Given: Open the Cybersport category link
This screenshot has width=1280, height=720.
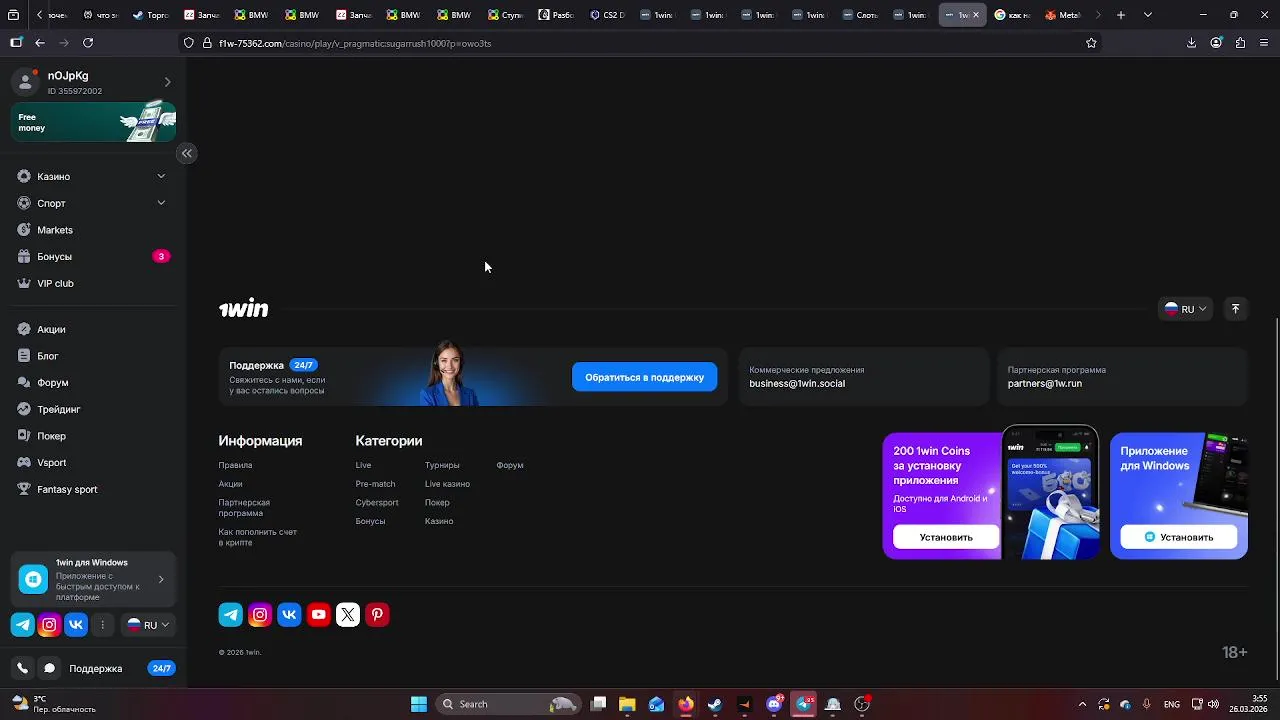Looking at the screenshot, I should (377, 503).
